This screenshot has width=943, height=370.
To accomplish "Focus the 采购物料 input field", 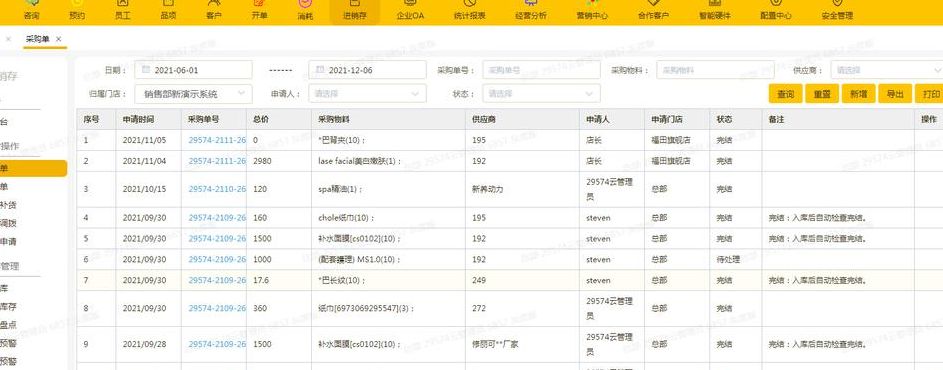I will (x=716, y=70).
